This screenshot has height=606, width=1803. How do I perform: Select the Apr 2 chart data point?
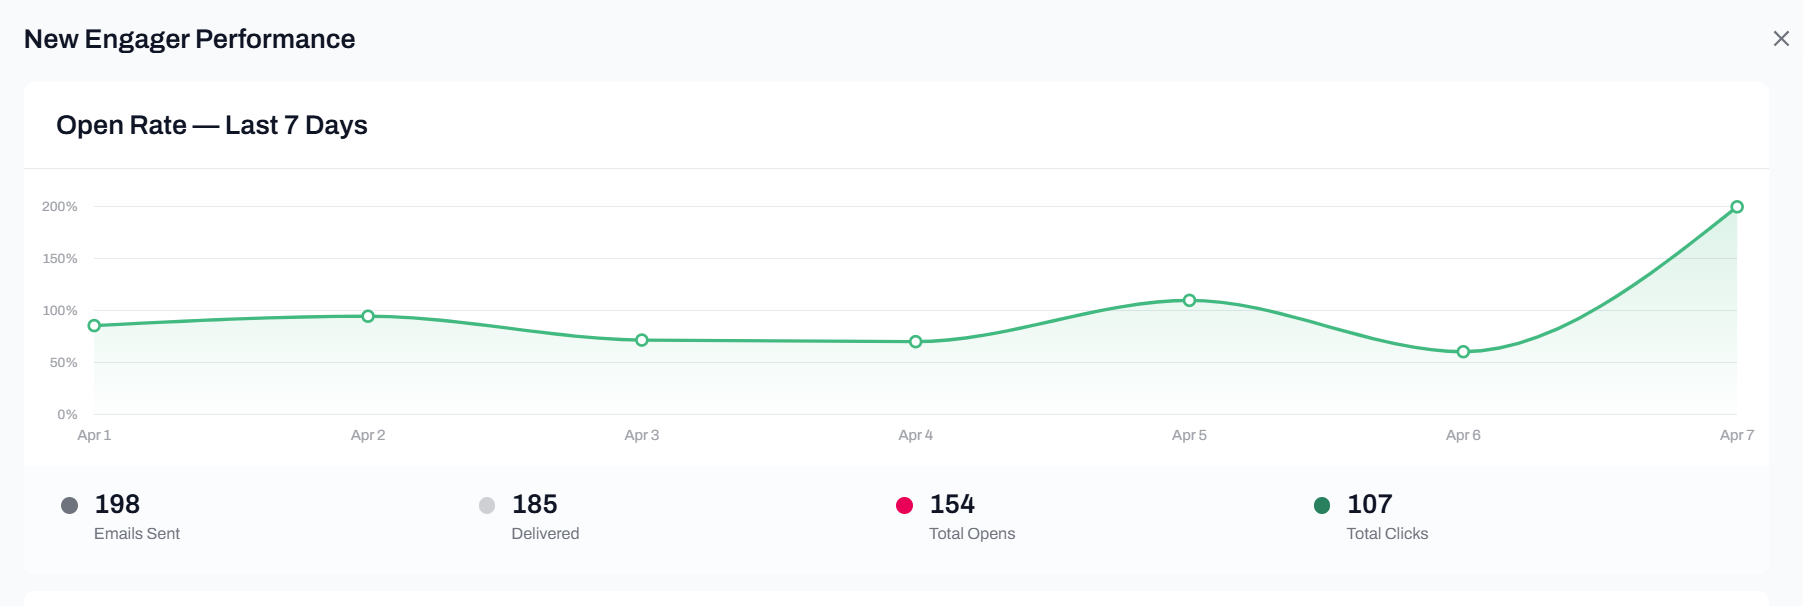(368, 316)
